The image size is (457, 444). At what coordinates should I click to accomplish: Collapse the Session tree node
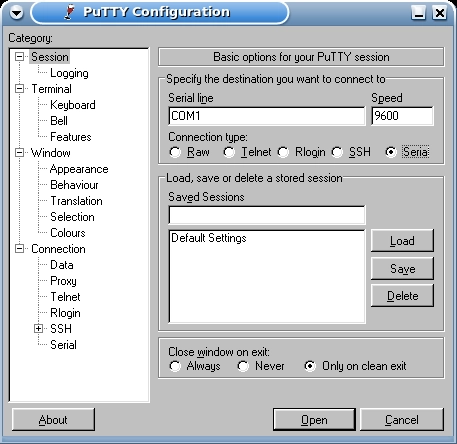(19, 57)
